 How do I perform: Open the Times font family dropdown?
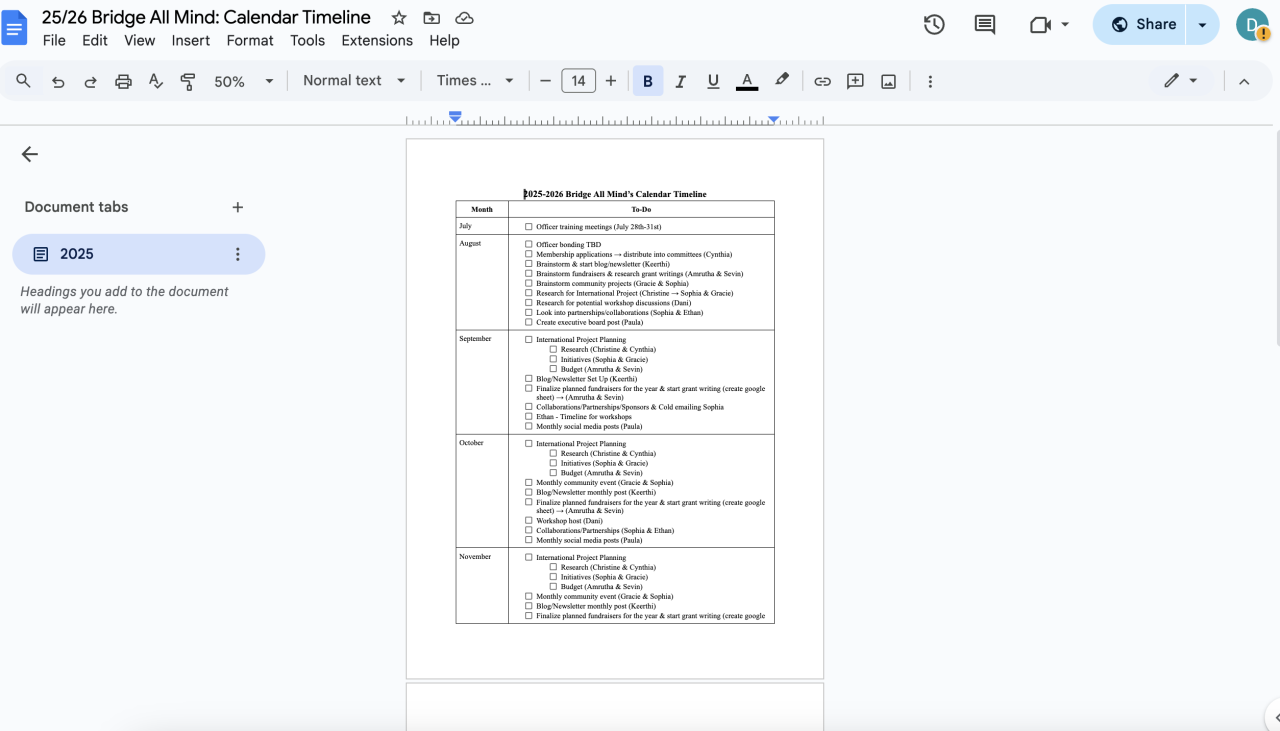475,81
